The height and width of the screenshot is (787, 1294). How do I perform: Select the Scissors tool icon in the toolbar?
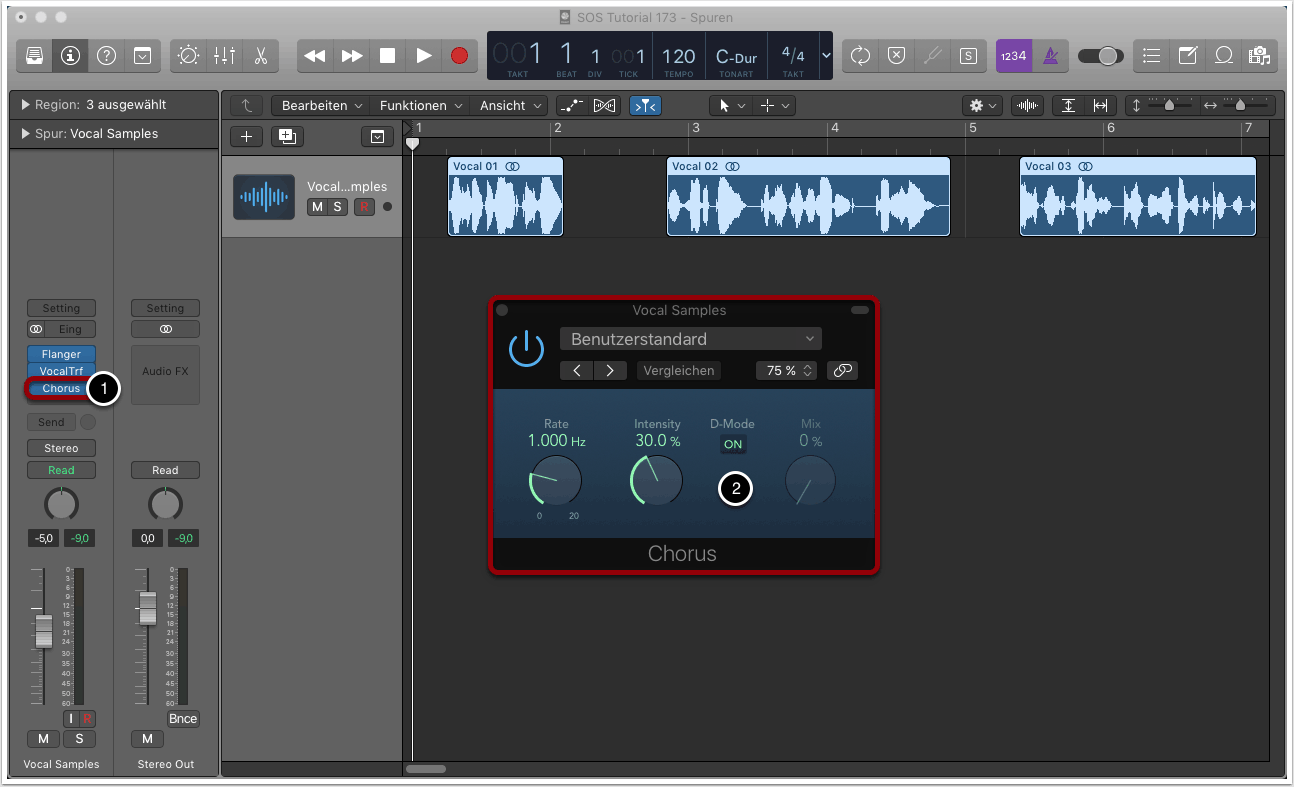[261, 56]
